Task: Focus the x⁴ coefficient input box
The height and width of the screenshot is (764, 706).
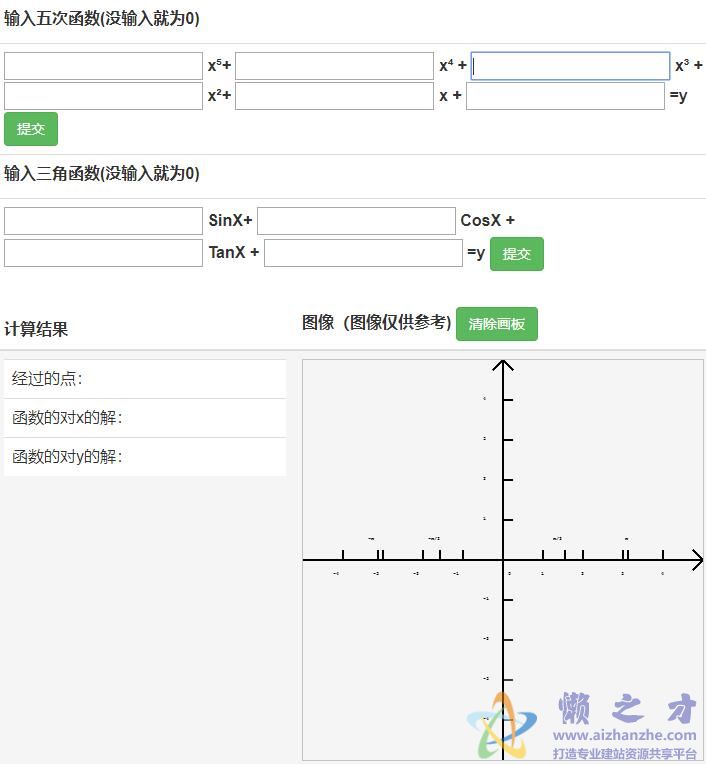Action: 334,66
